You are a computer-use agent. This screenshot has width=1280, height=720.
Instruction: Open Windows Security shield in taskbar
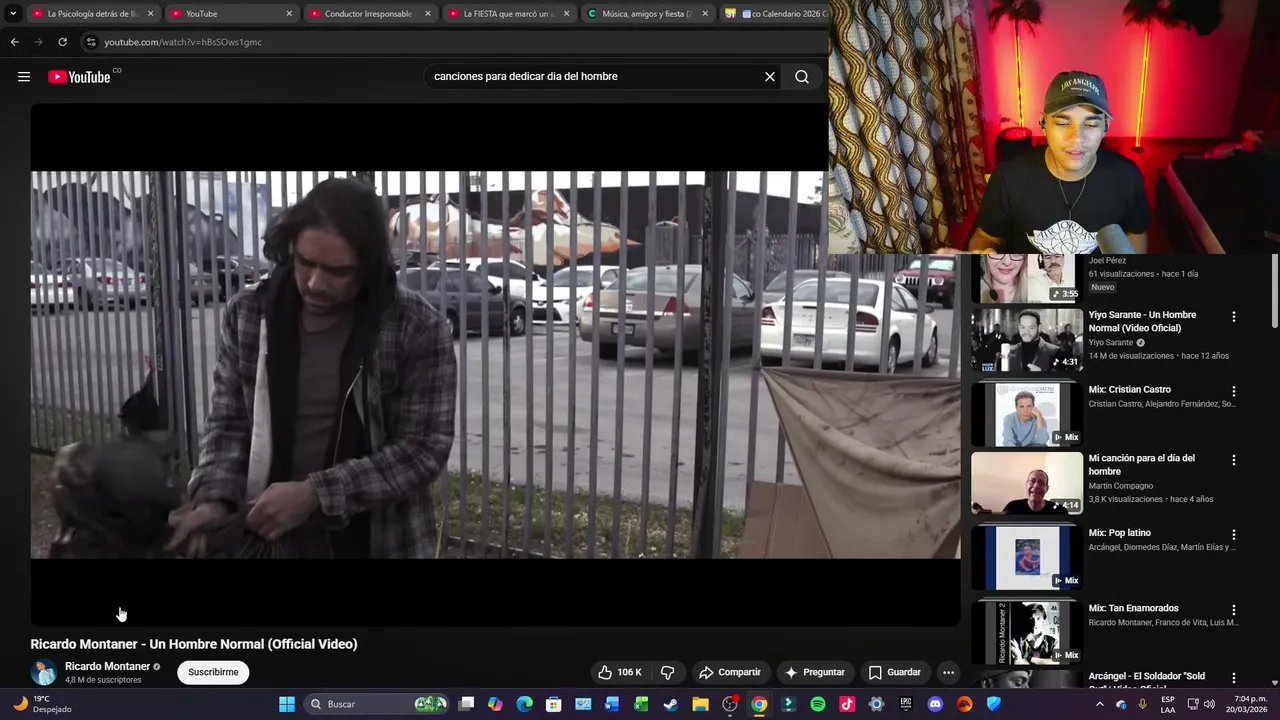pyautogui.click(x=994, y=704)
